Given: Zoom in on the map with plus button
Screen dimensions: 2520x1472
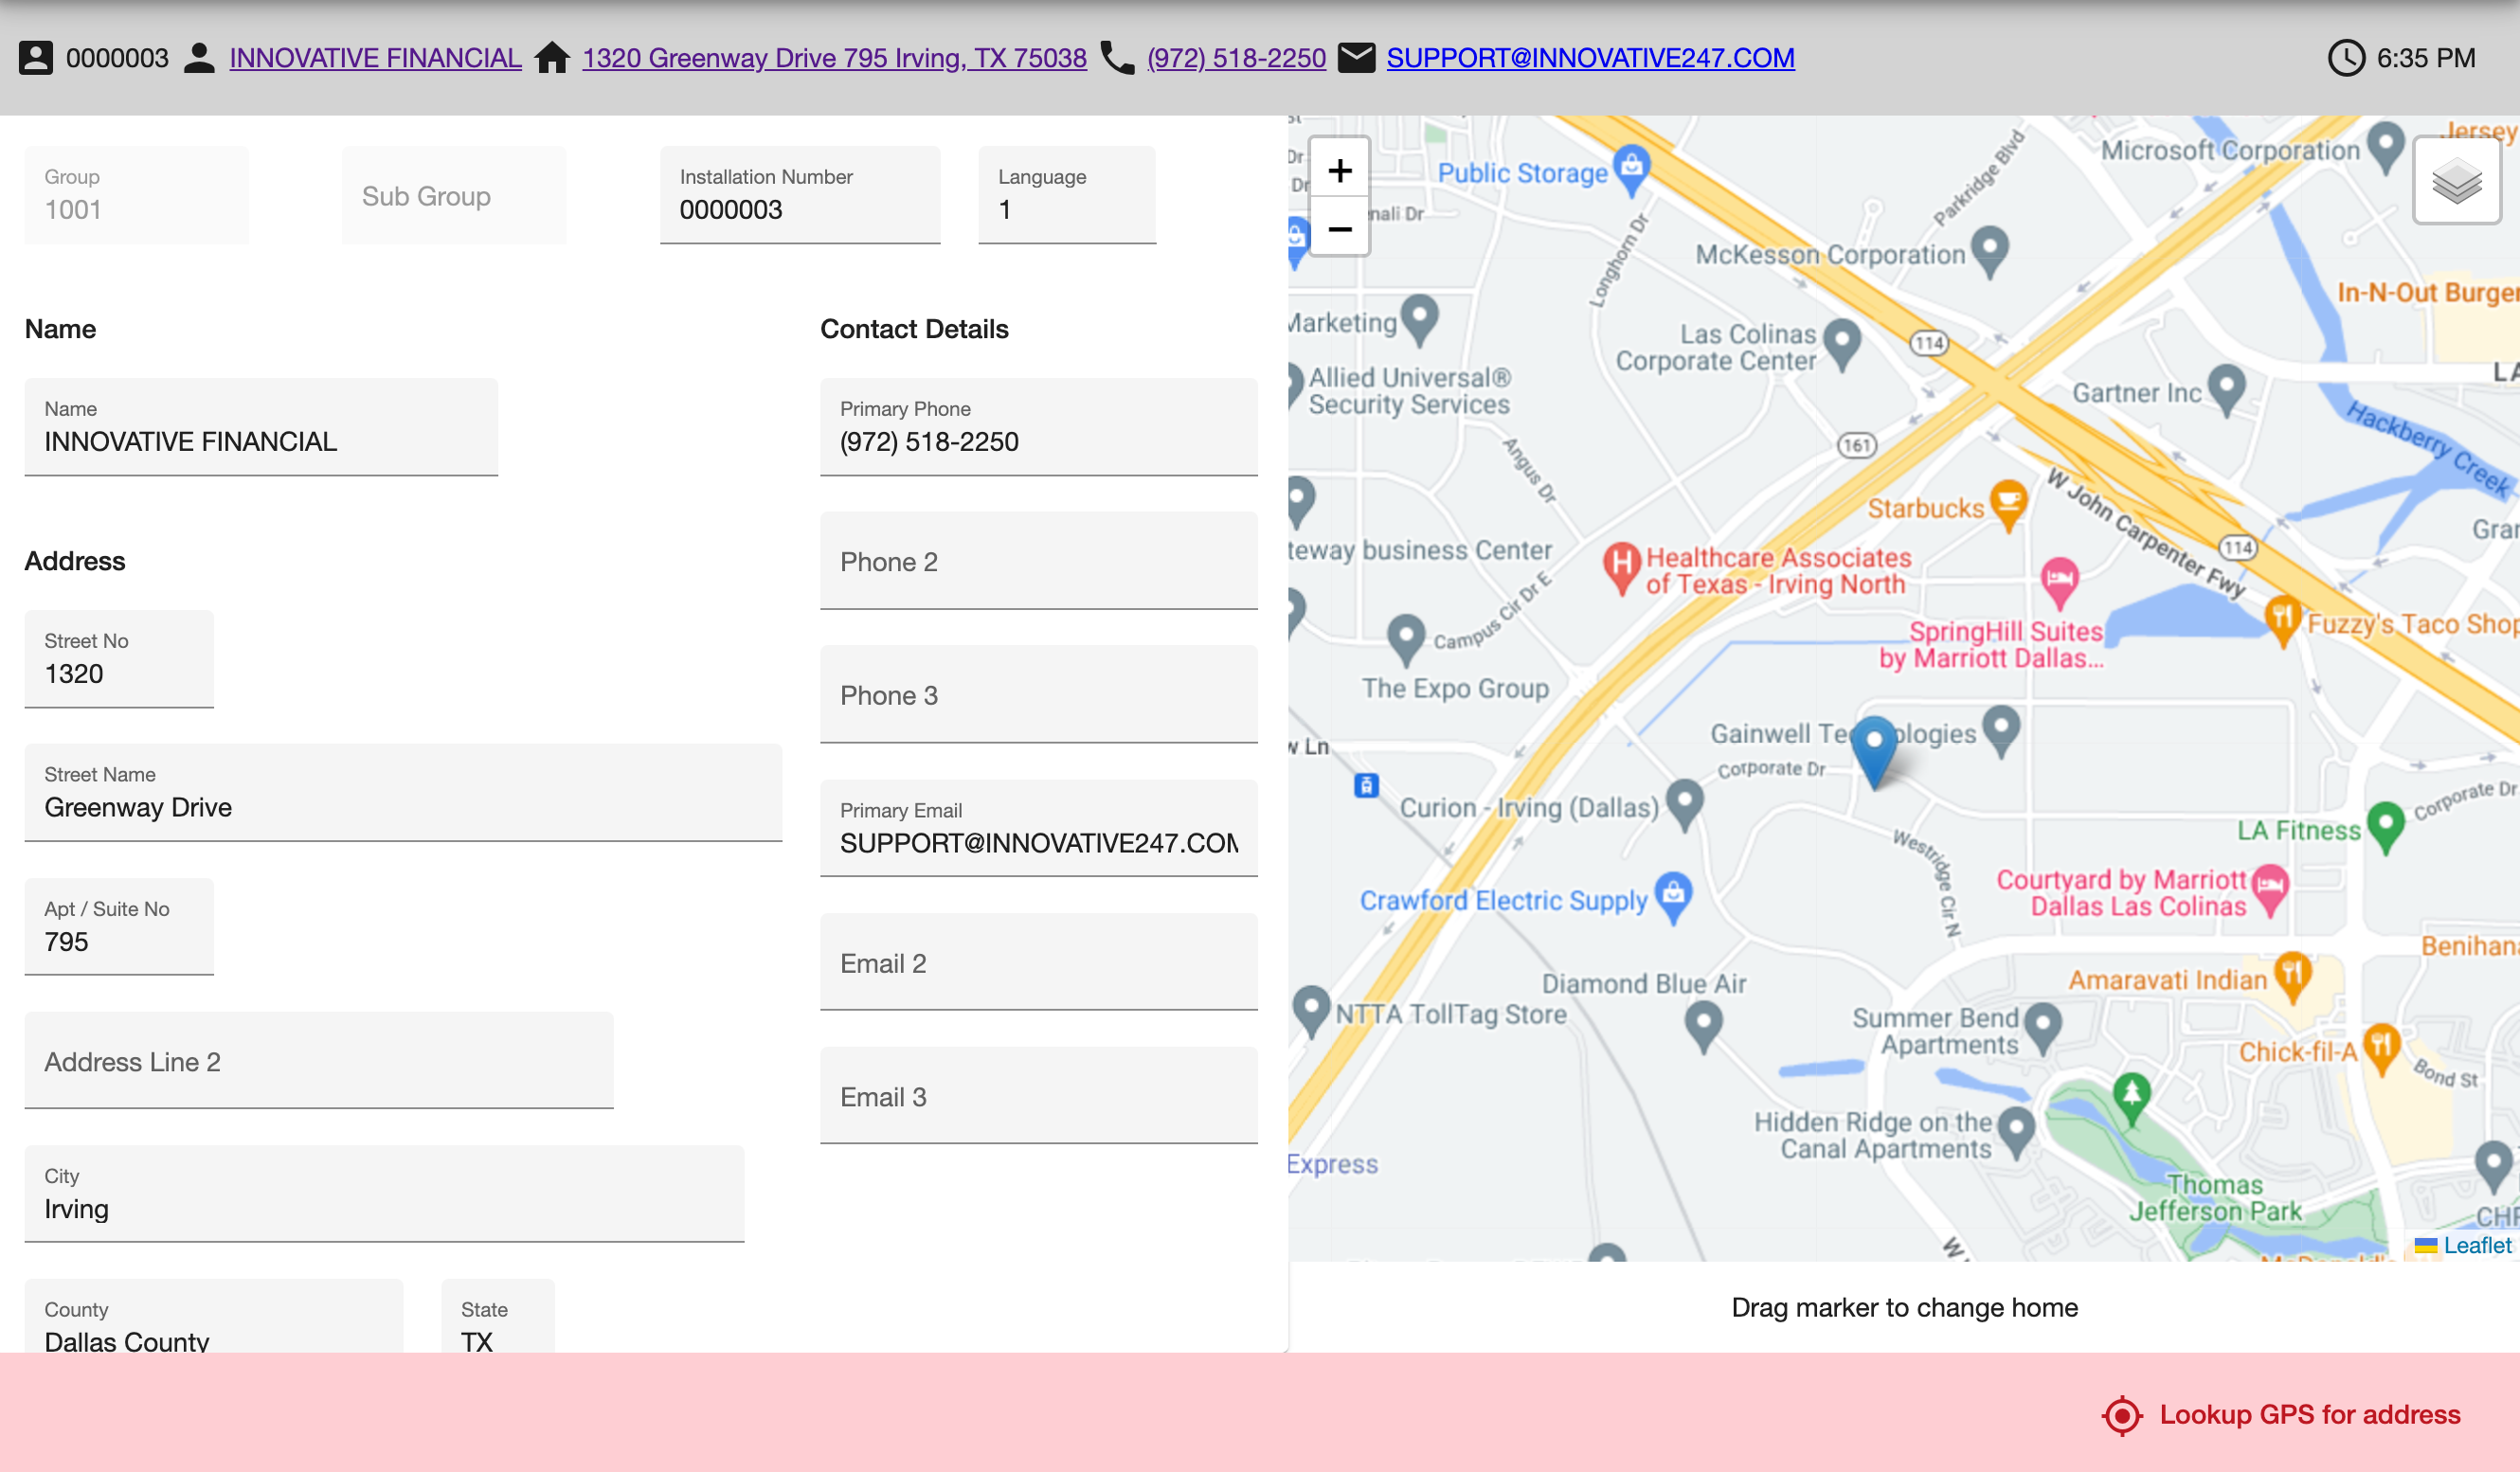Looking at the screenshot, I should click(1339, 170).
